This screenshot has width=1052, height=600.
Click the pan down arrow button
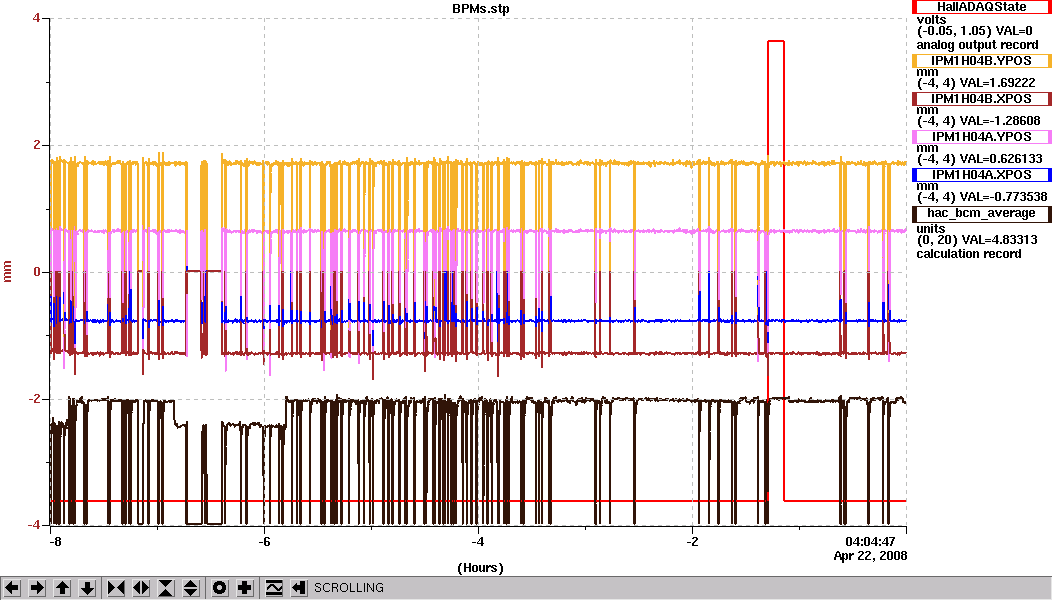87,588
